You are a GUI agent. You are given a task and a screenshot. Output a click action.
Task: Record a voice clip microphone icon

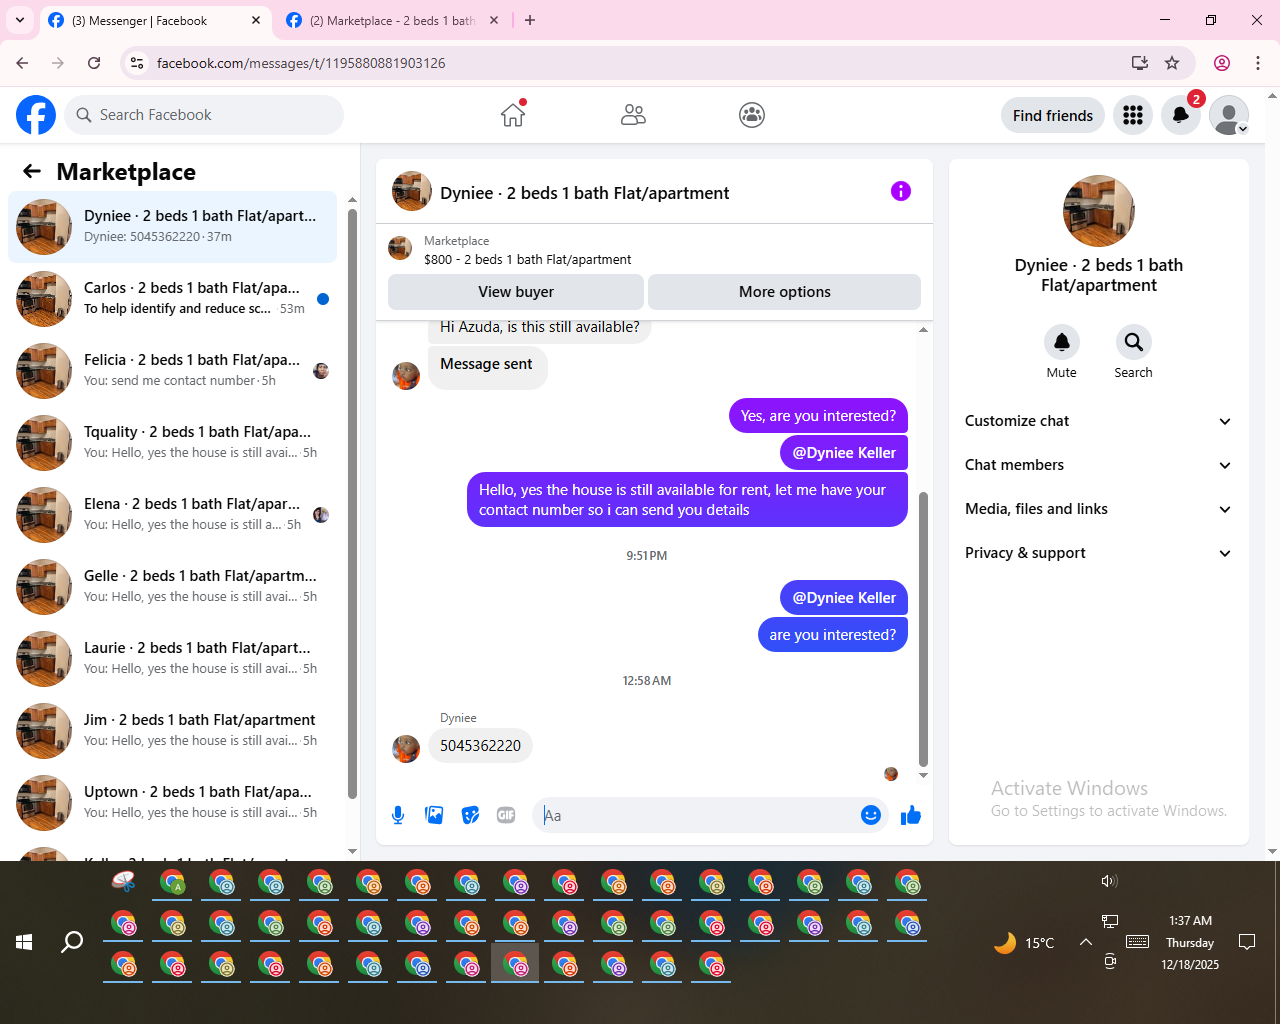(398, 815)
